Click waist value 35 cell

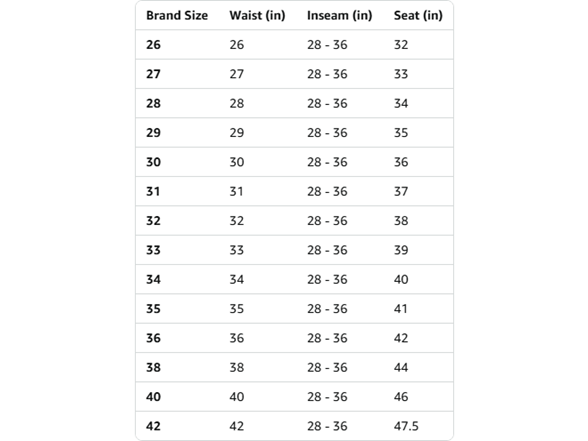[x=237, y=309]
